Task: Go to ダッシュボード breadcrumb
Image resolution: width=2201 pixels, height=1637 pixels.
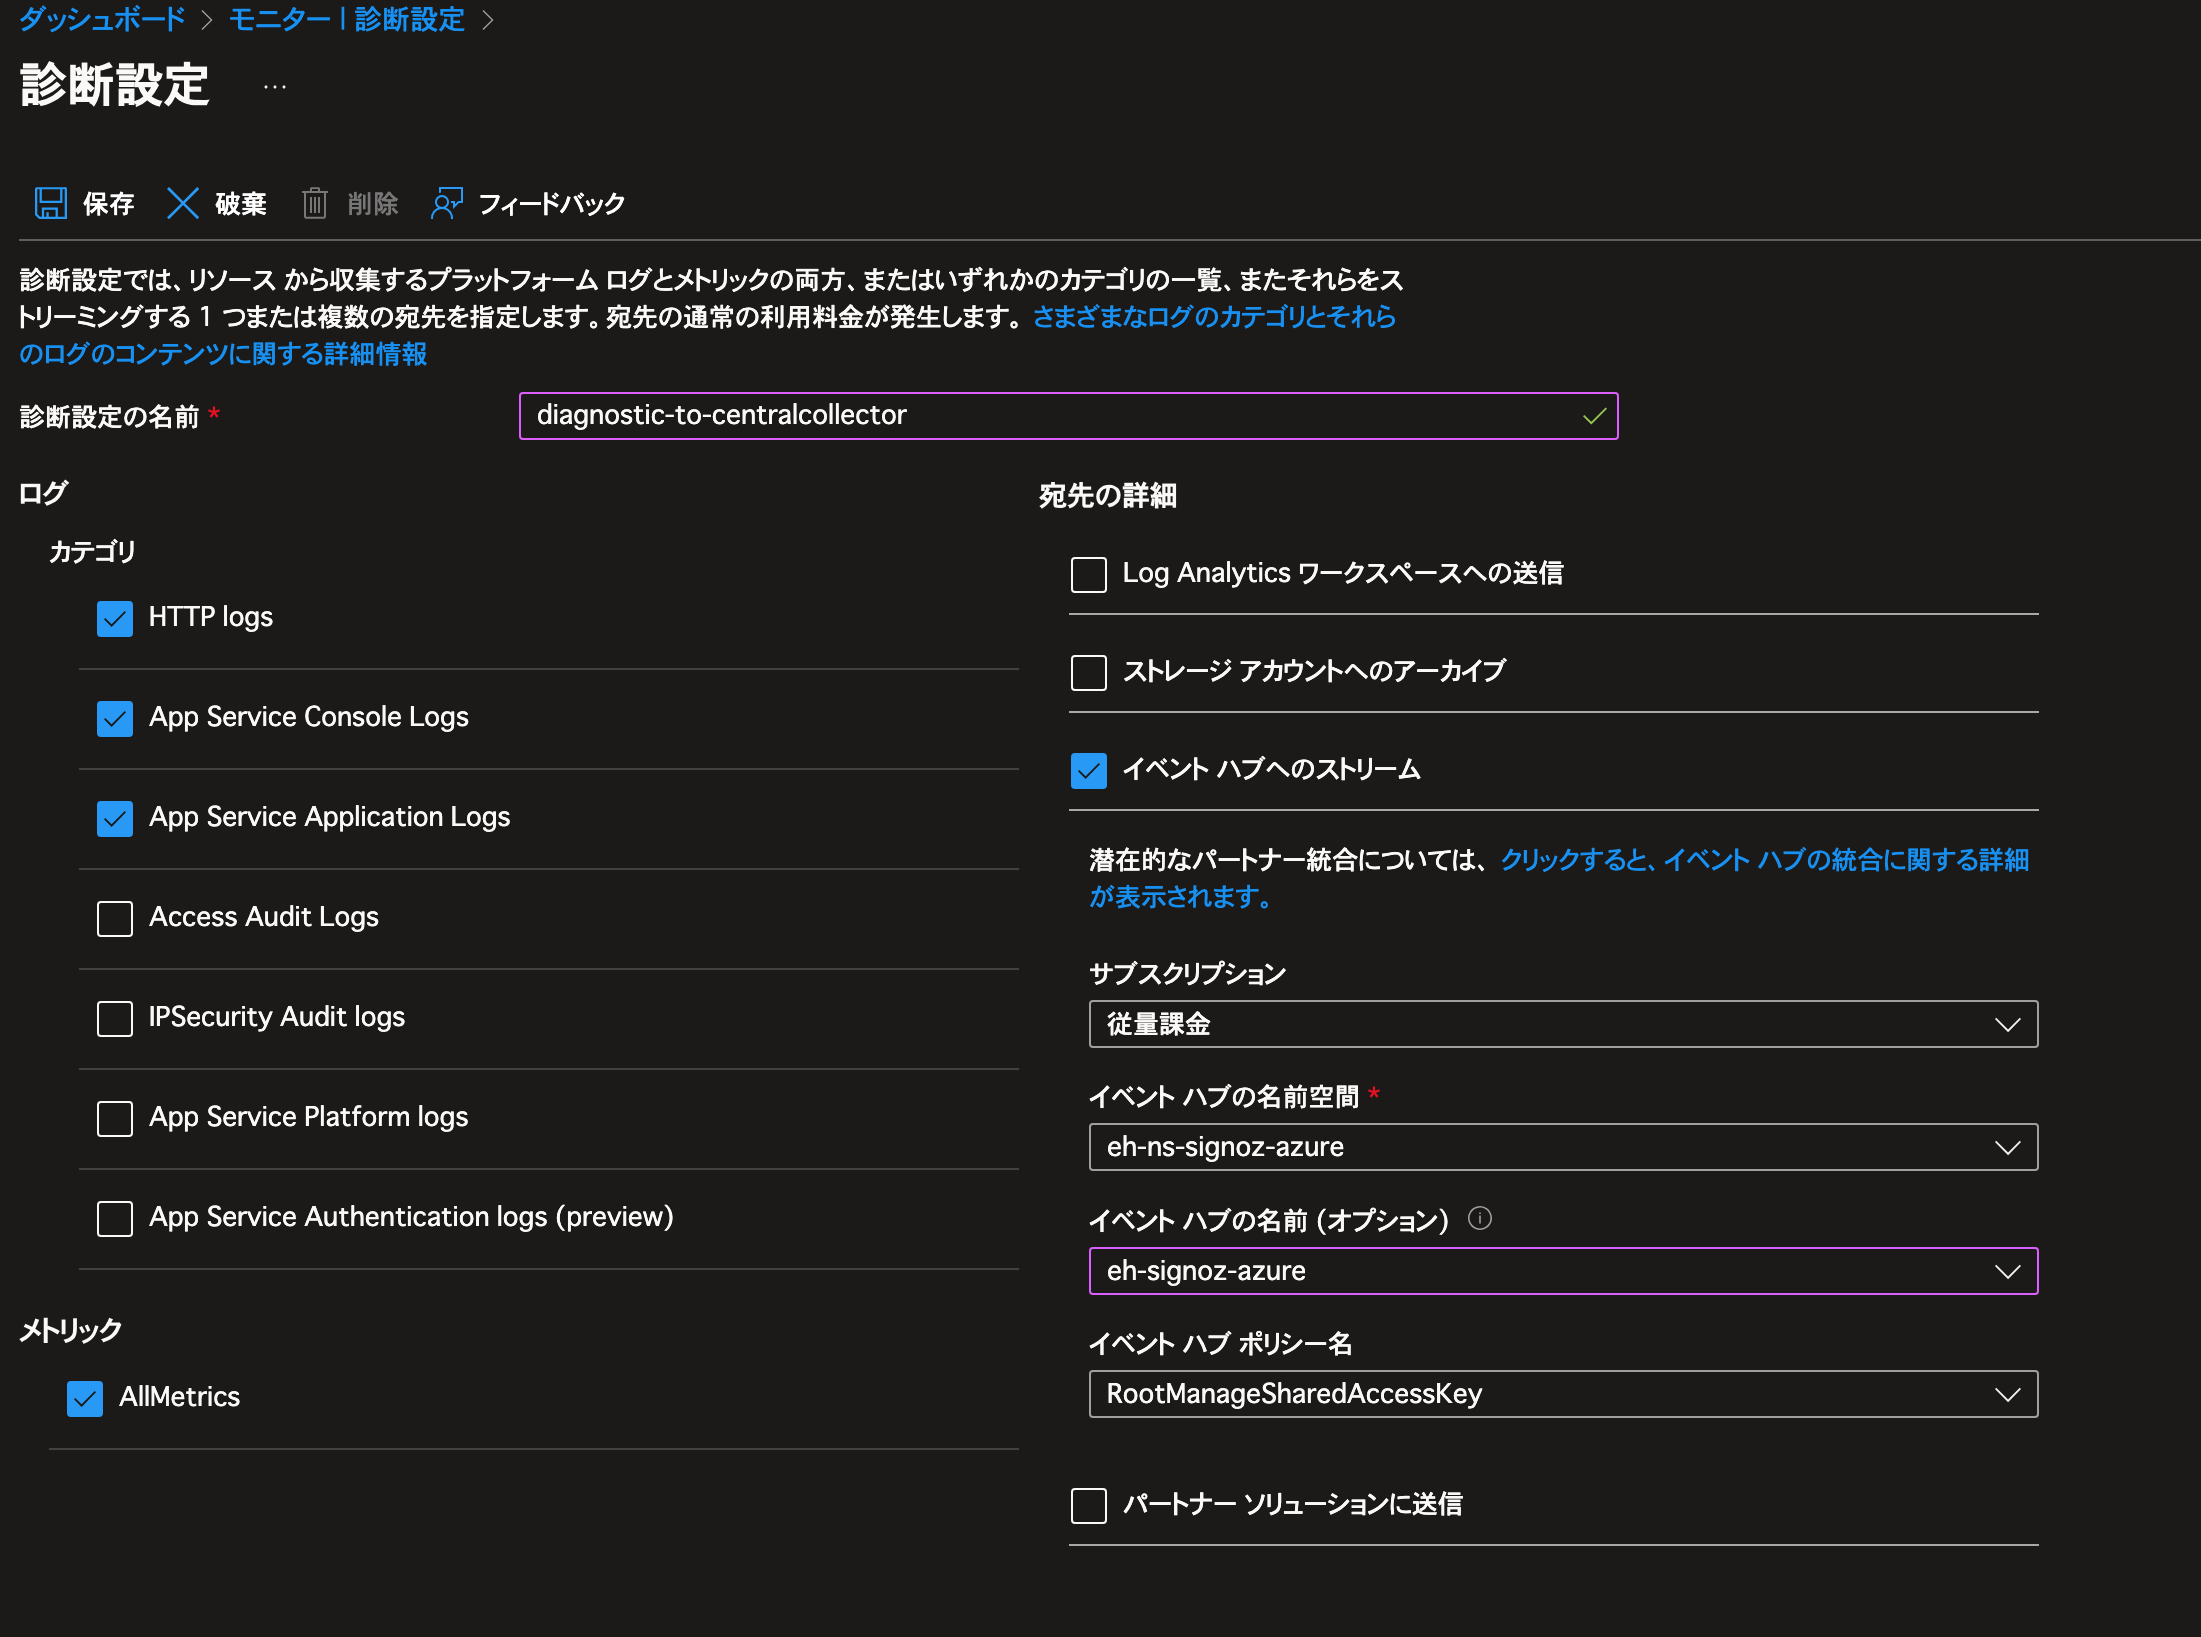Action: [102, 19]
